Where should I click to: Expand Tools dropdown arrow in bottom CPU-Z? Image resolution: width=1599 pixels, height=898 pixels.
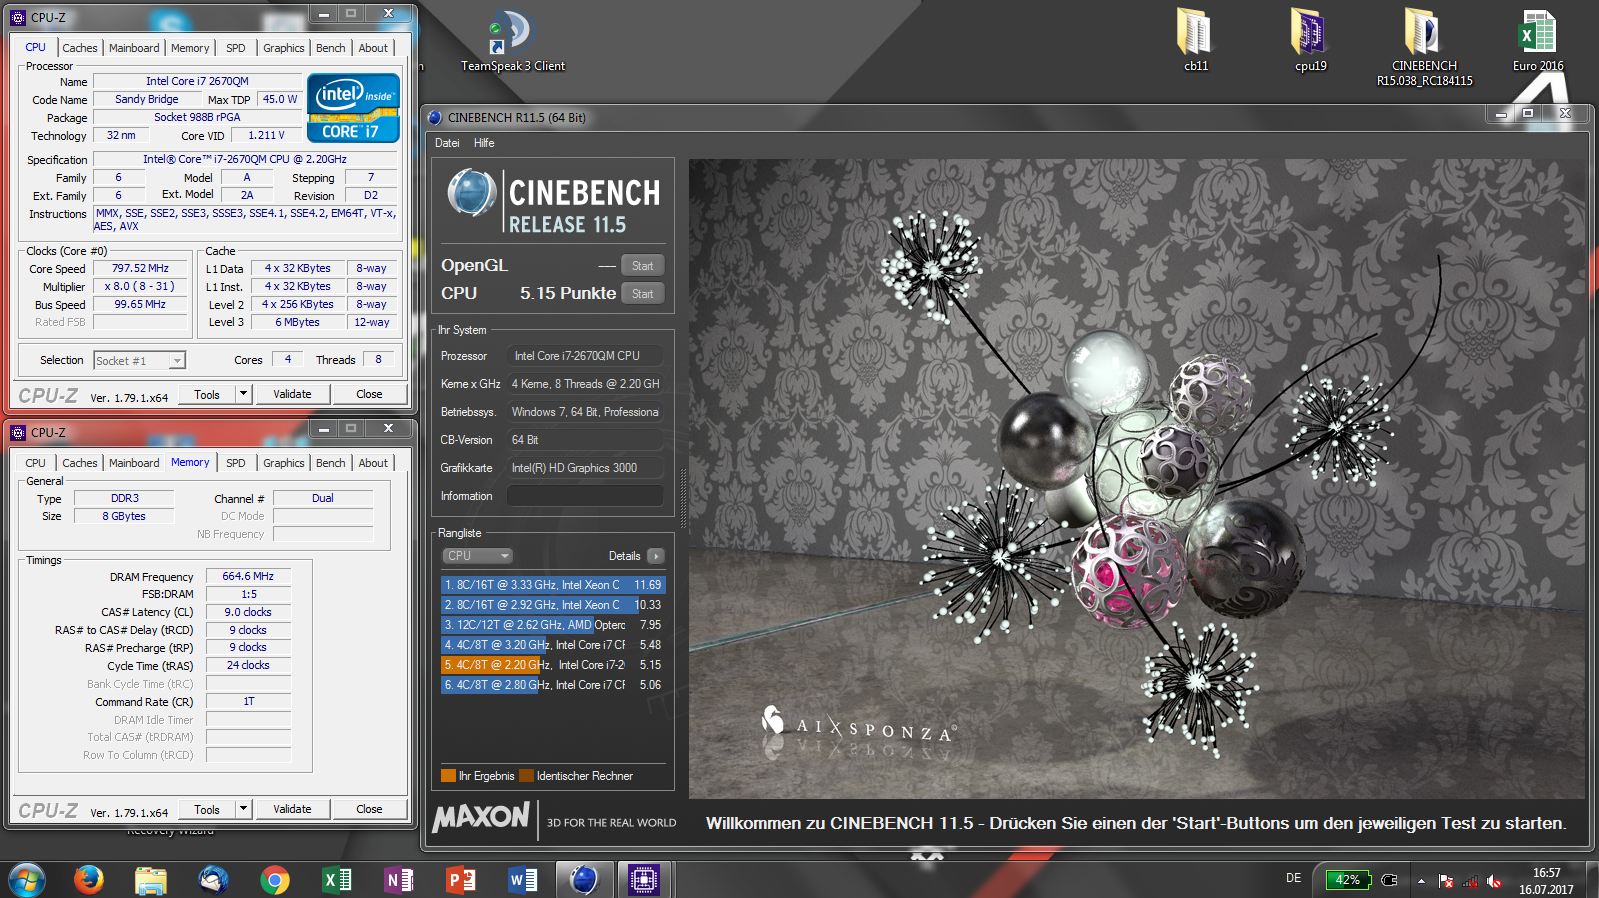tap(243, 809)
